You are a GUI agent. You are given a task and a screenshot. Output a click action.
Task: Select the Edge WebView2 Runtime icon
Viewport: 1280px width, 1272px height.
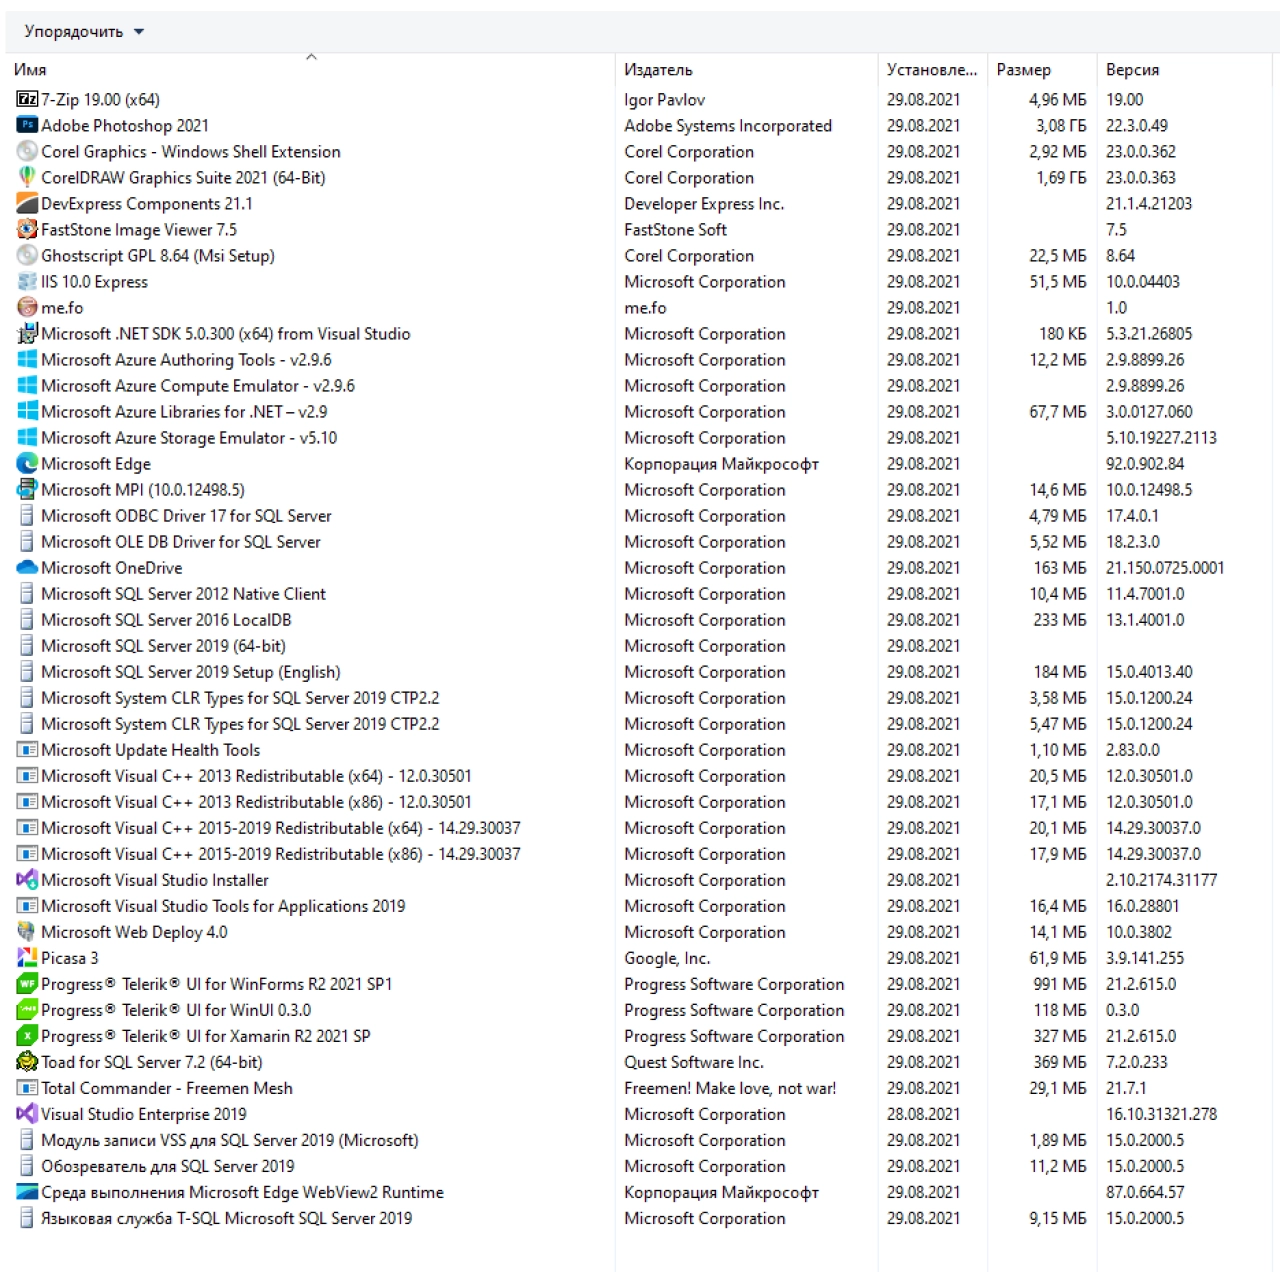tap(27, 1191)
